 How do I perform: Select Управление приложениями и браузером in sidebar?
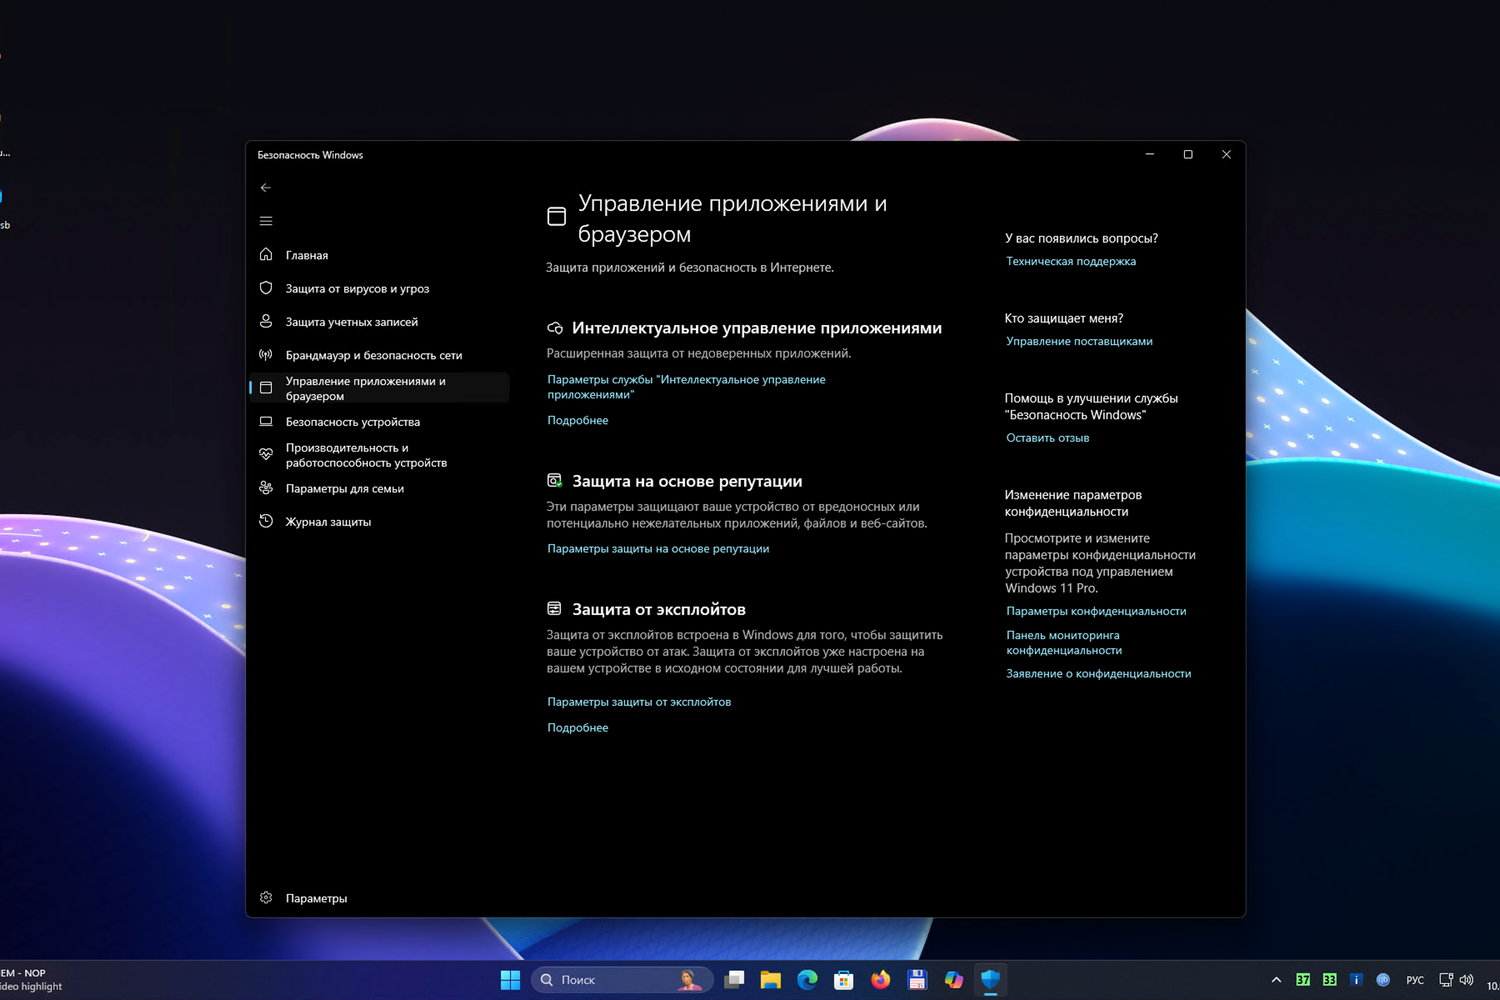[x=379, y=388]
